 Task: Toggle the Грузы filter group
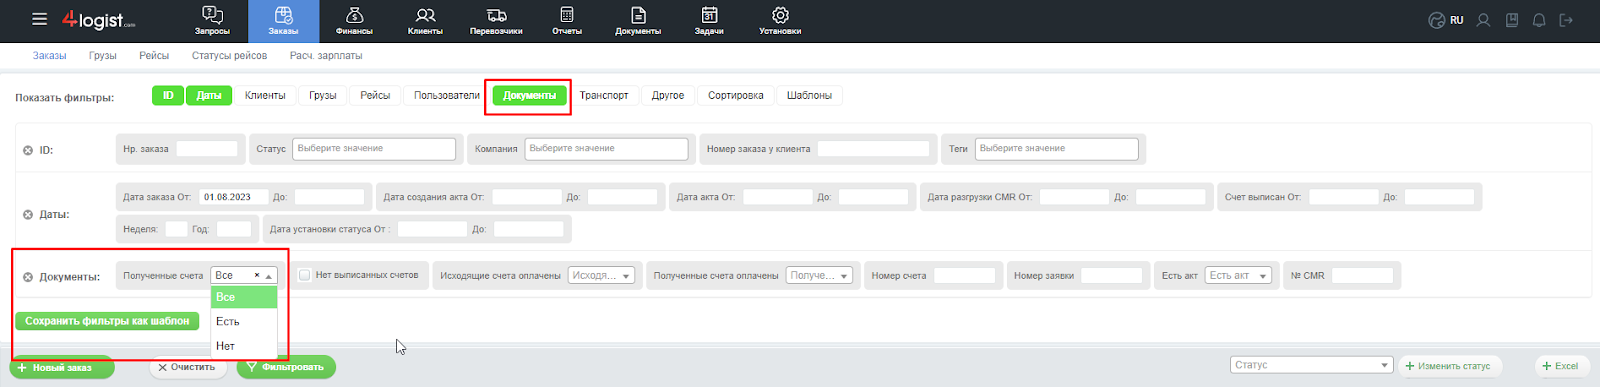(x=323, y=95)
